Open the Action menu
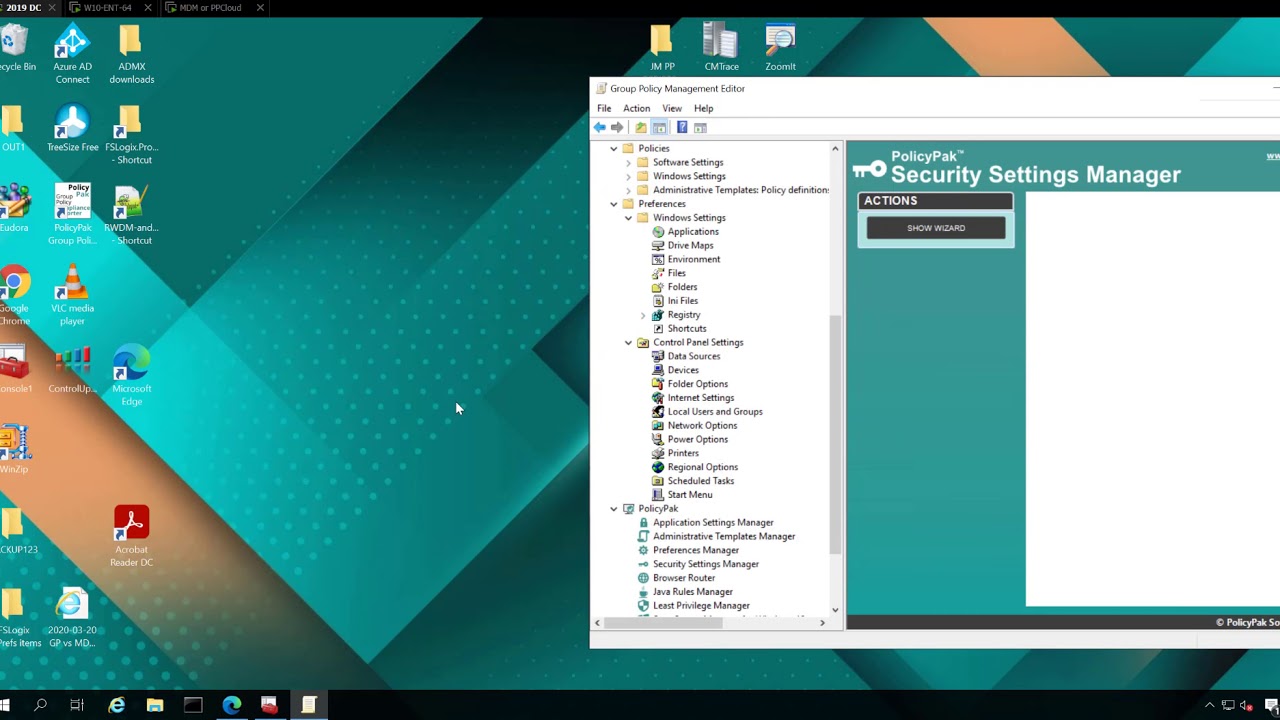The width and height of the screenshot is (1280, 720). (x=636, y=109)
